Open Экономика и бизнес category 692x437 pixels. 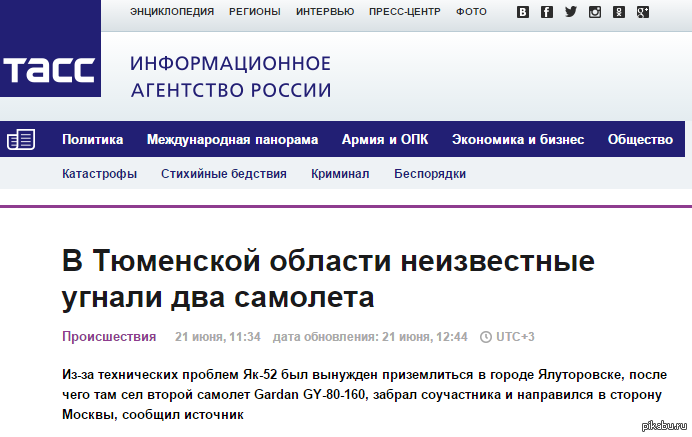[x=518, y=139]
